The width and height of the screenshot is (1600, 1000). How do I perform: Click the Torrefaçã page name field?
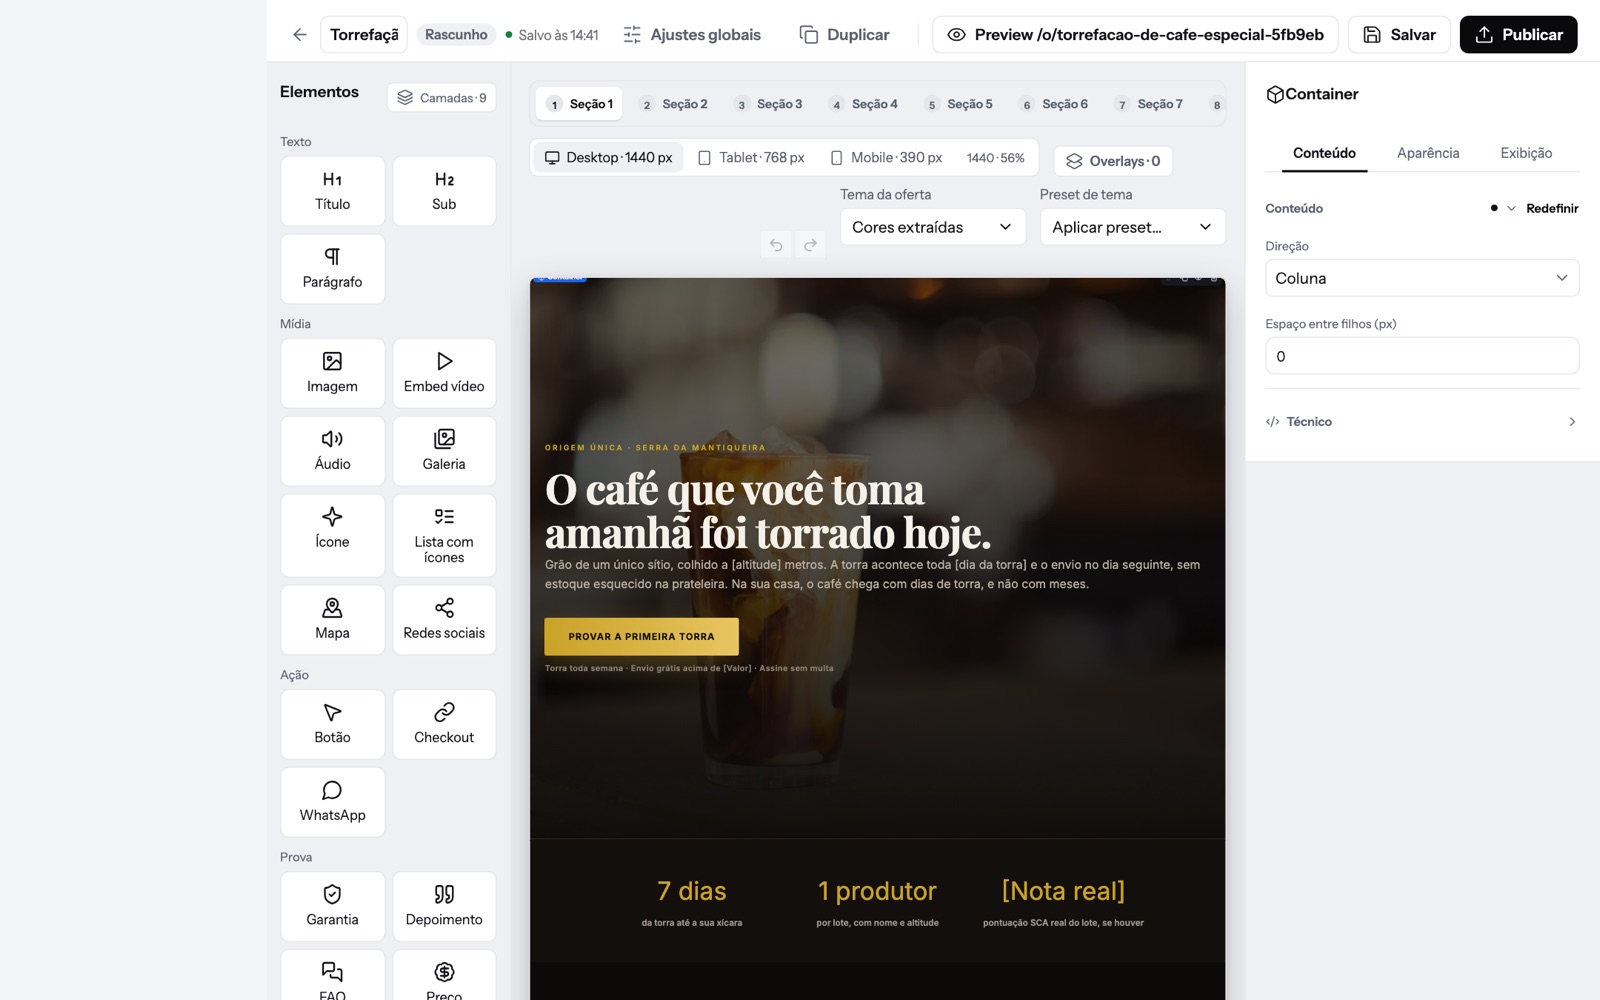coord(364,35)
